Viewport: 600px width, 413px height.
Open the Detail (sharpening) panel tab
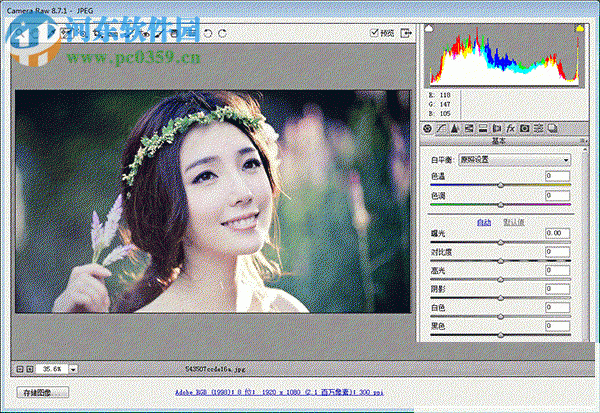(x=455, y=129)
